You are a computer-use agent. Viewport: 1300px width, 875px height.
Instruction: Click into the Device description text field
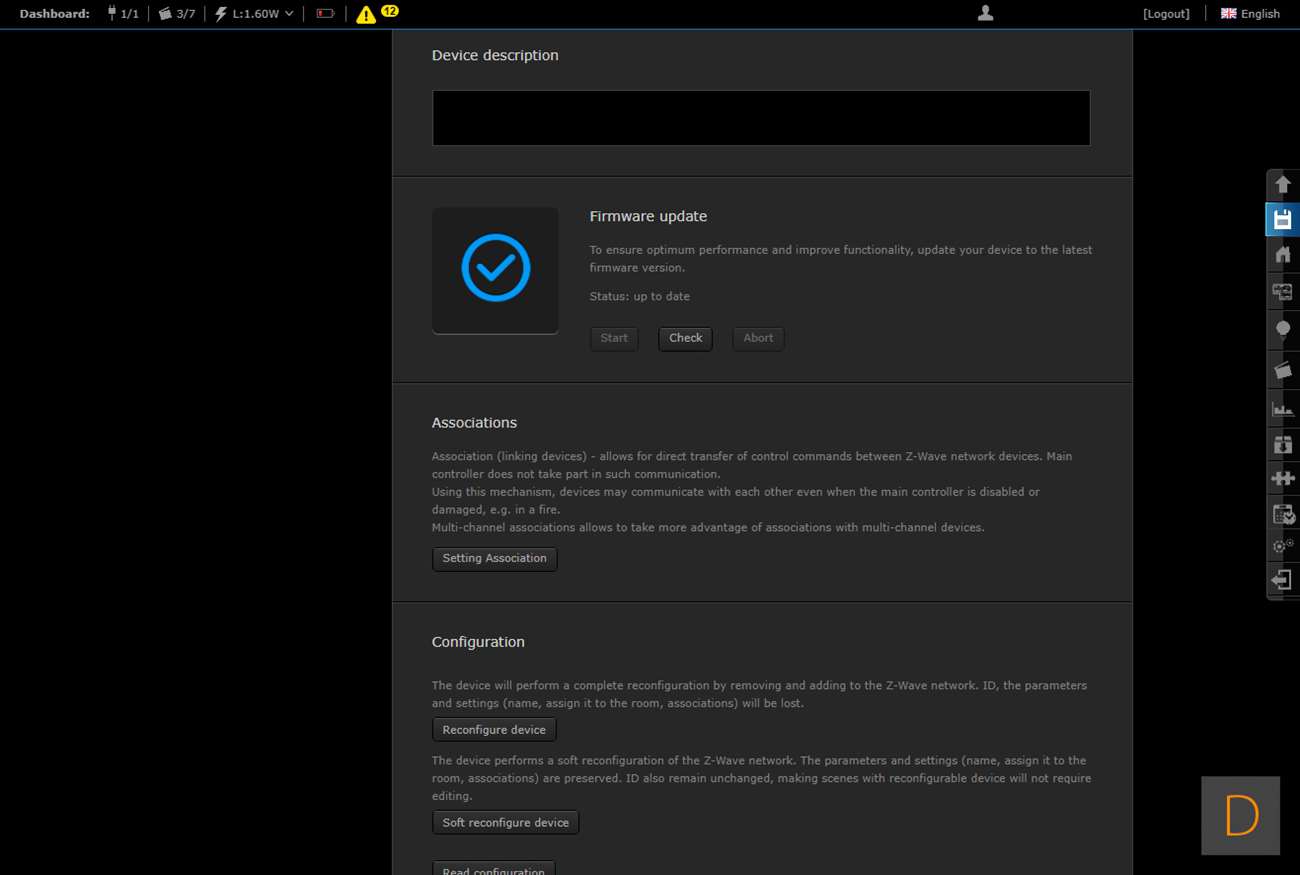click(x=761, y=118)
